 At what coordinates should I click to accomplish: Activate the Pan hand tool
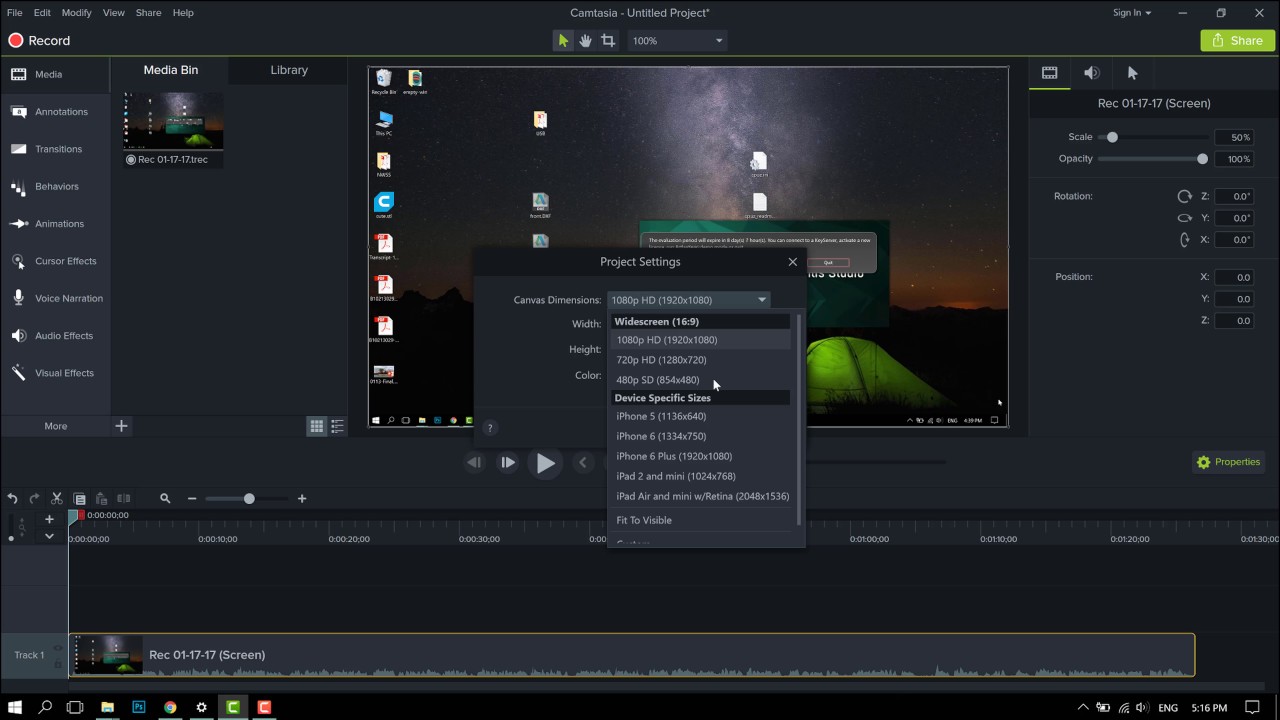(585, 41)
